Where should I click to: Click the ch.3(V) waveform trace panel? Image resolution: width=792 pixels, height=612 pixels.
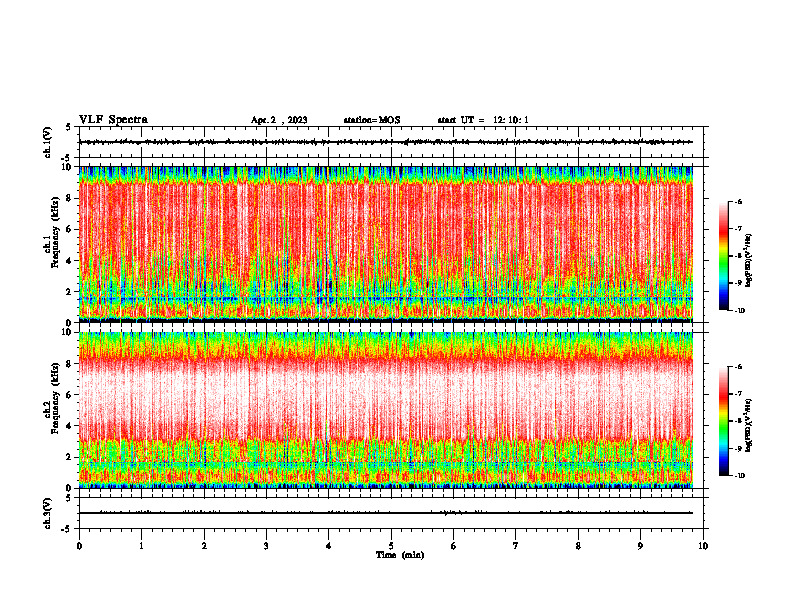391,513
